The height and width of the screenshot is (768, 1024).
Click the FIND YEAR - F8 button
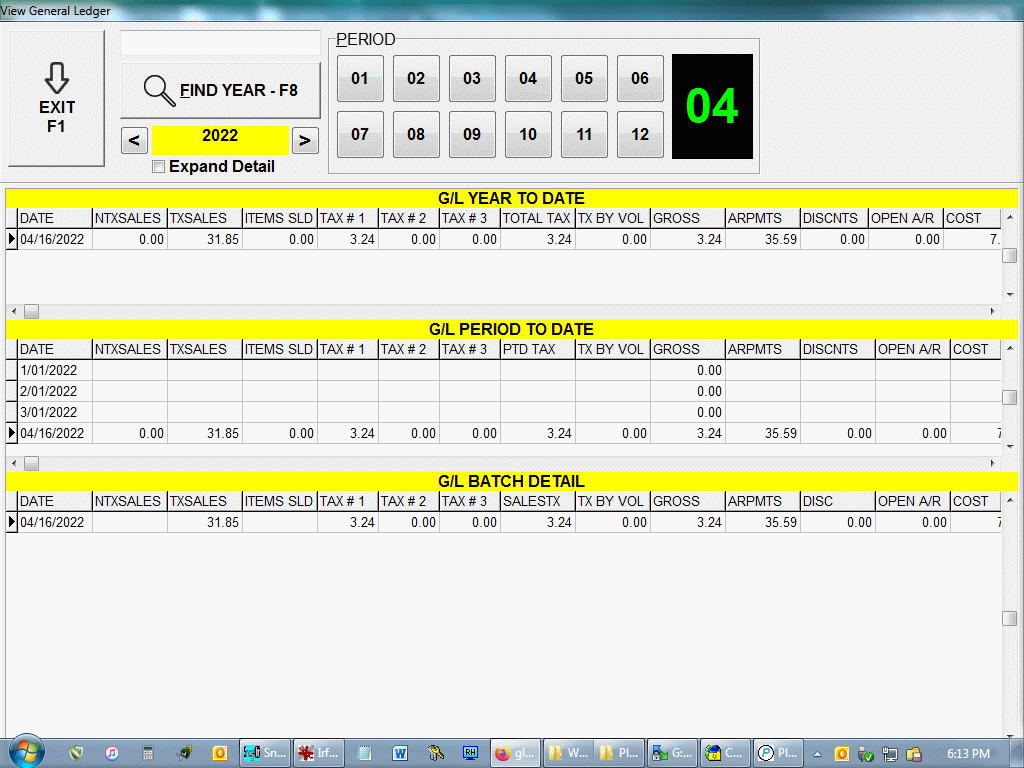pos(220,91)
